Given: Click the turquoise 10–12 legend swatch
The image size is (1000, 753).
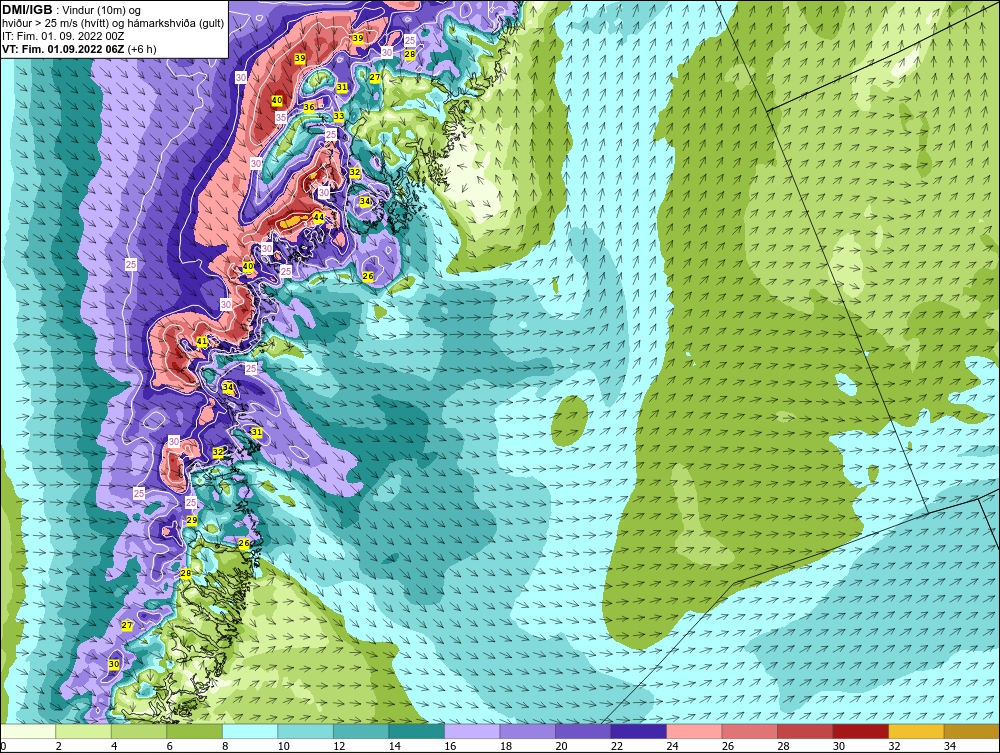Looking at the screenshot, I should click(x=305, y=731).
